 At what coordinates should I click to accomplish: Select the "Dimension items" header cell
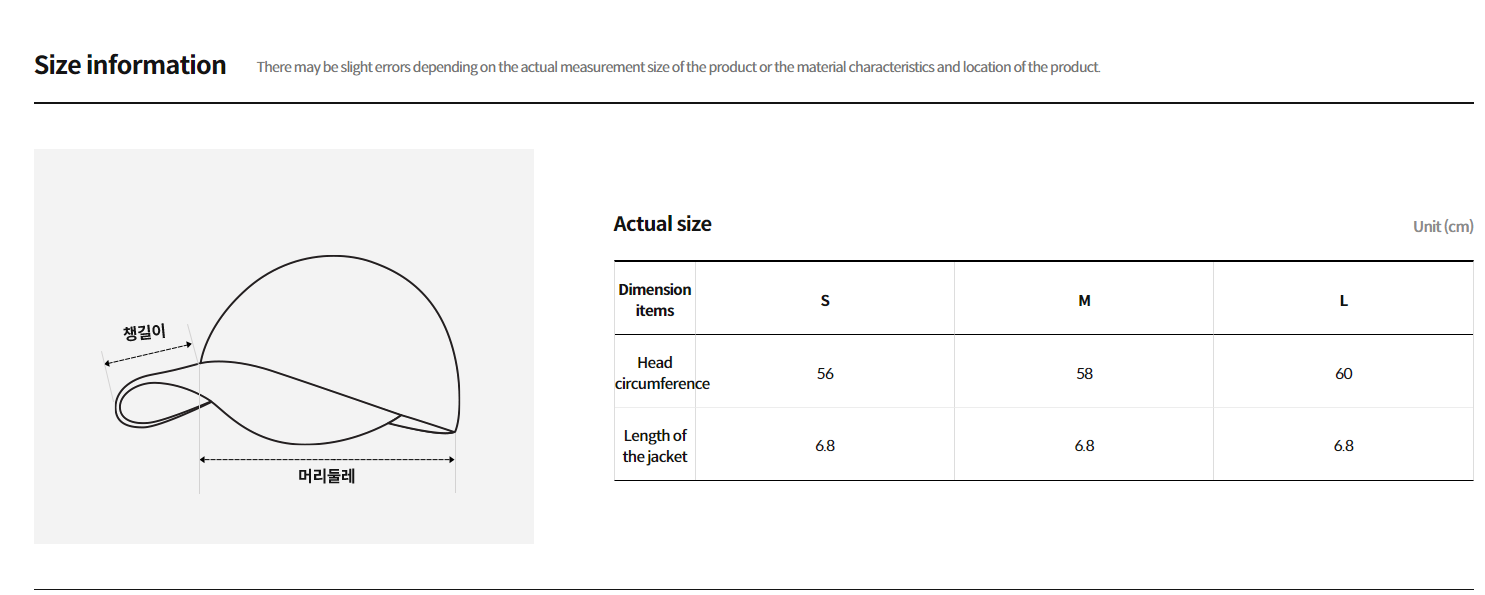click(x=655, y=300)
